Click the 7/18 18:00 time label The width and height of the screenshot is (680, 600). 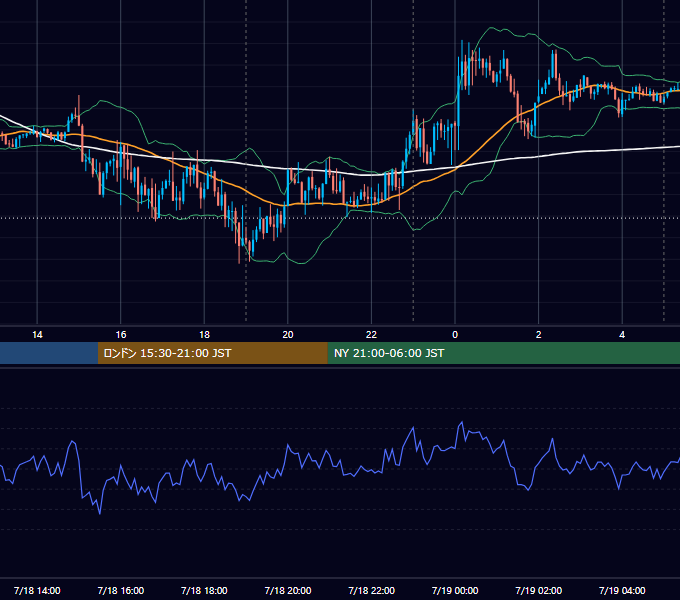pos(204,590)
